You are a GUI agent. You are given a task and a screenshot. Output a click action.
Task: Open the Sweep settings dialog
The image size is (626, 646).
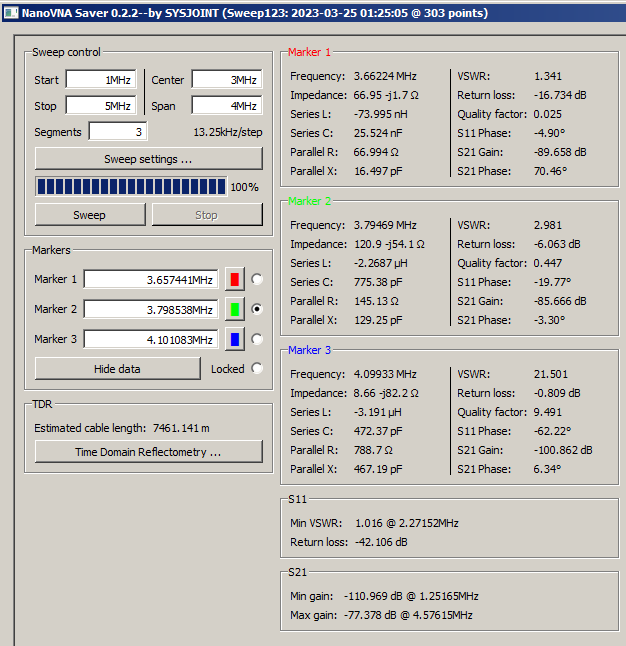[x=148, y=159]
